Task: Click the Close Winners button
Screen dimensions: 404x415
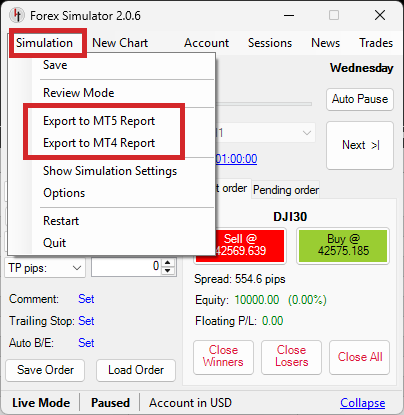Action: tap(223, 357)
